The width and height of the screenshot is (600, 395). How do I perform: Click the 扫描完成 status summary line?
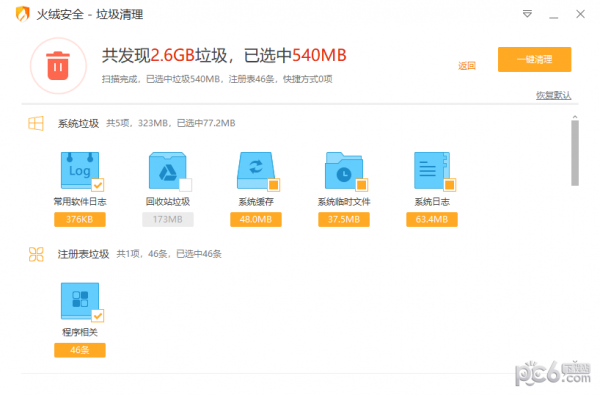tap(217, 79)
